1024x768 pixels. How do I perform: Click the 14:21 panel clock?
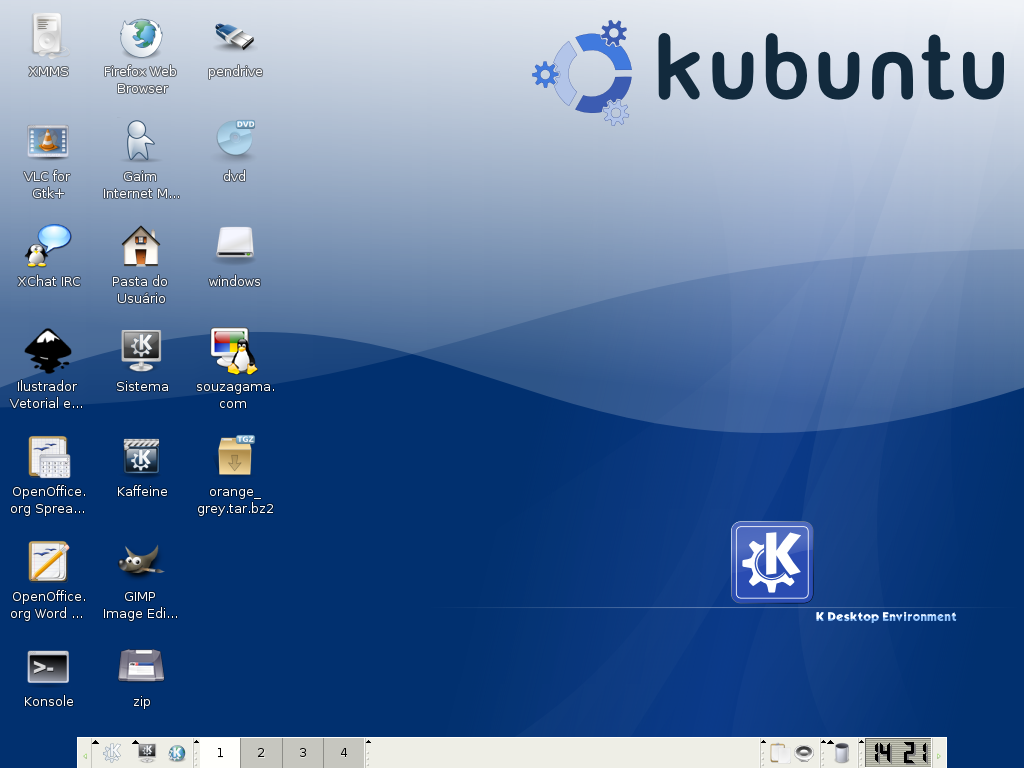(x=898, y=752)
